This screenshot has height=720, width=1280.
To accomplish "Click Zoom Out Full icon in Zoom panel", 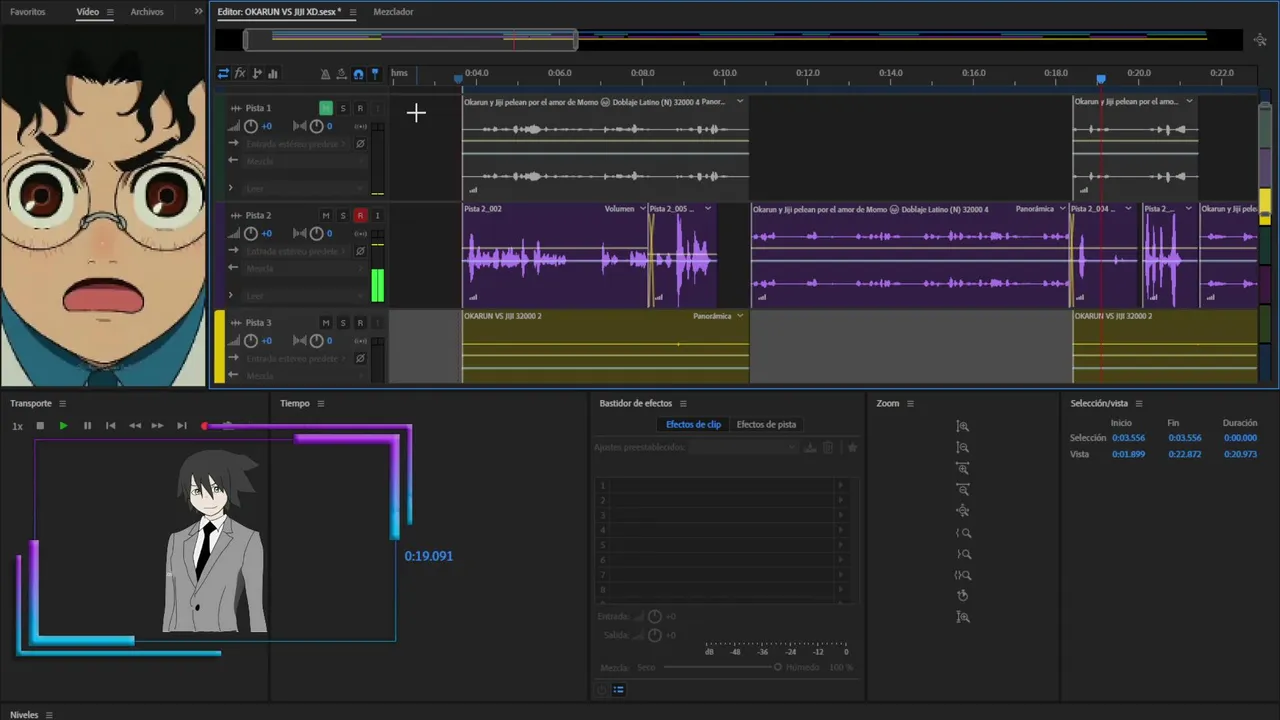I will click(x=963, y=511).
